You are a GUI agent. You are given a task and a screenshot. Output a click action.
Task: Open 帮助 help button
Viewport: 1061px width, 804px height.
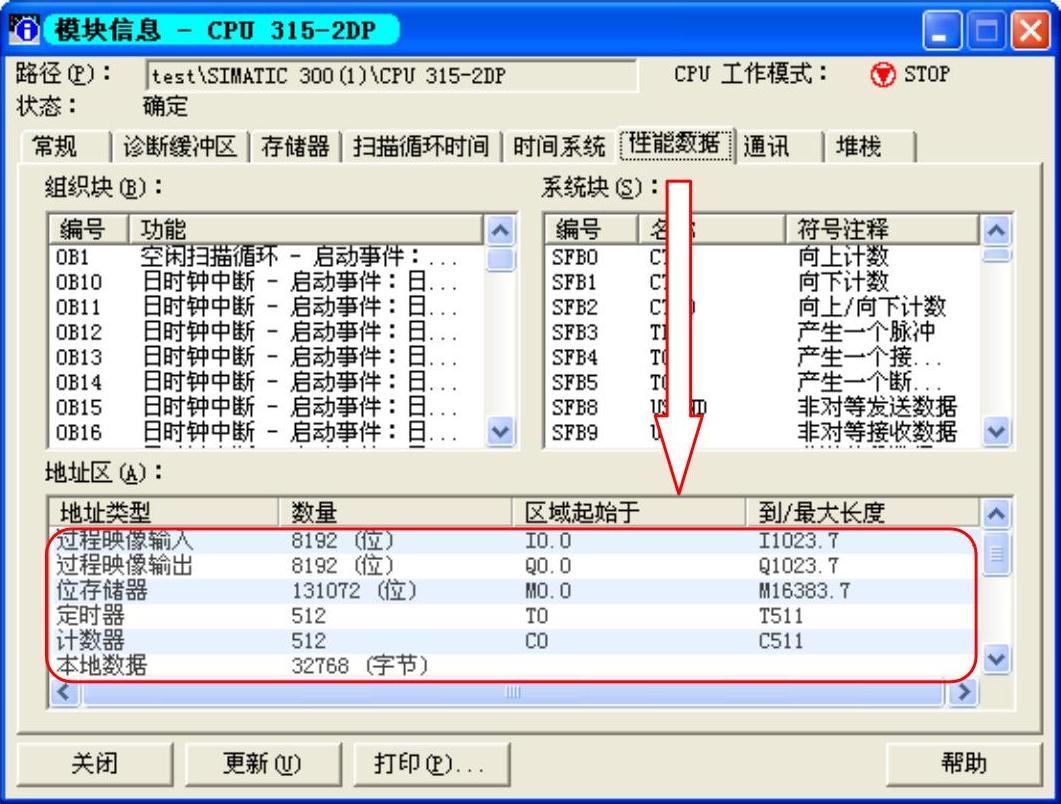tap(964, 763)
